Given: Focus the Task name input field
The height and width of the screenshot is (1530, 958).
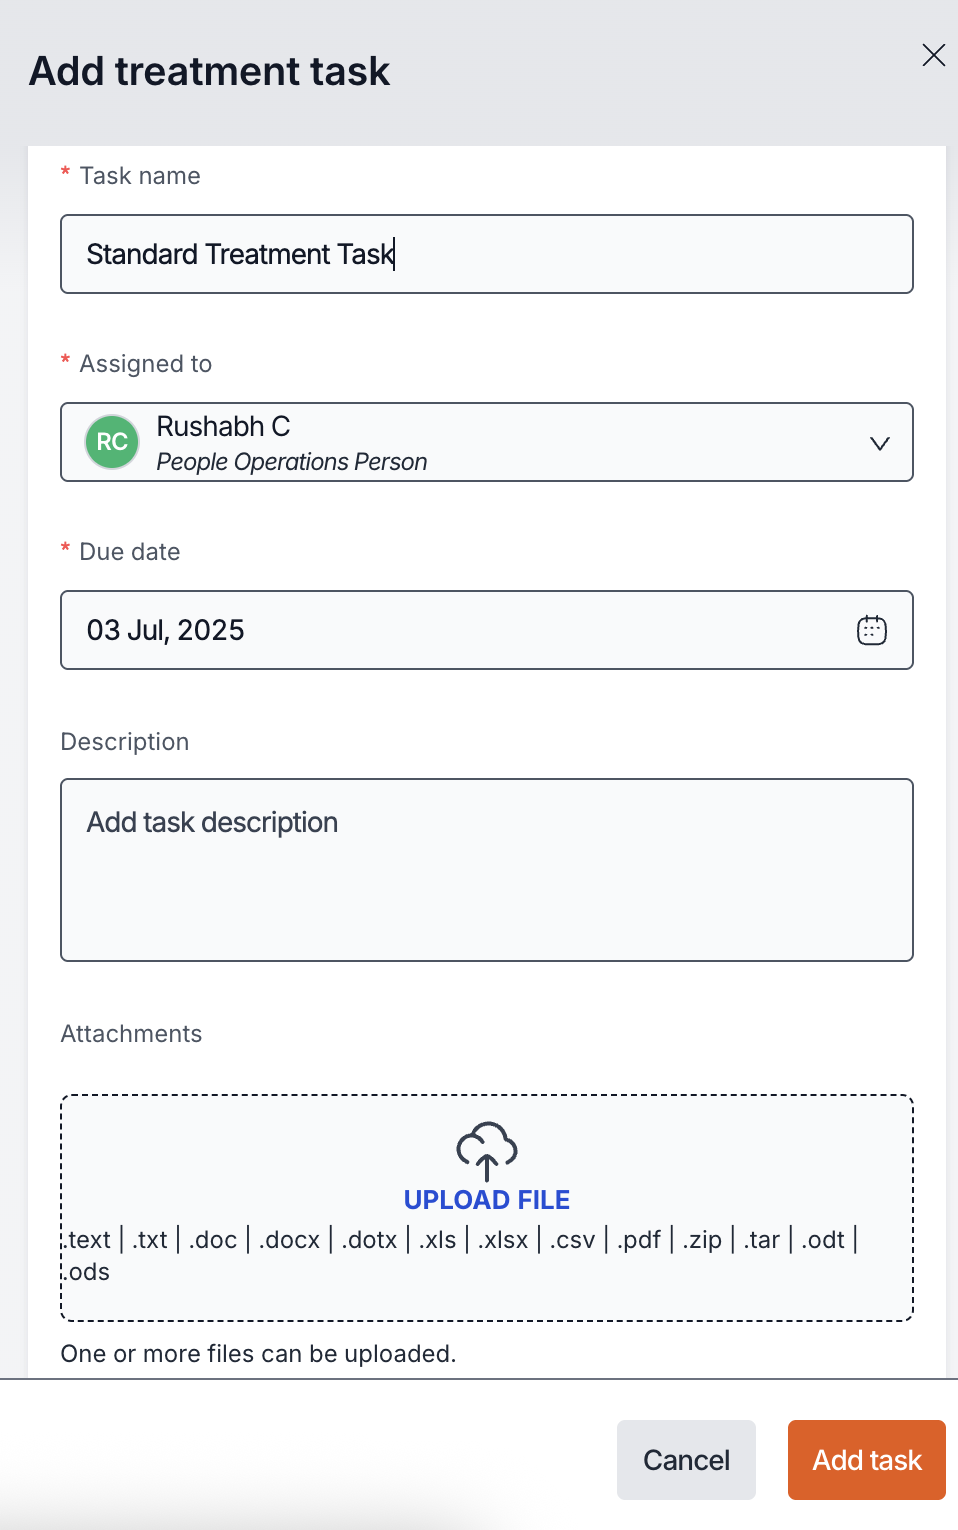Looking at the screenshot, I should [x=486, y=254].
